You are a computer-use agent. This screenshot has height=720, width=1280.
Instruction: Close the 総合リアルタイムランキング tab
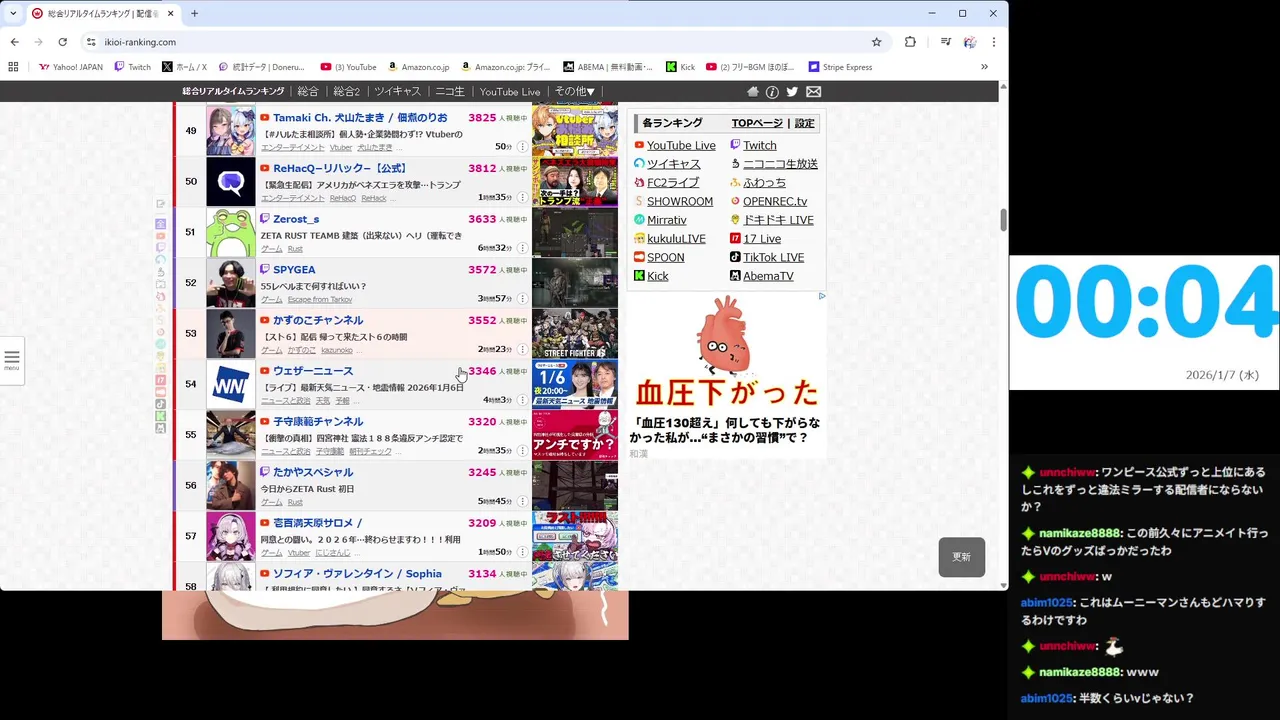point(170,14)
